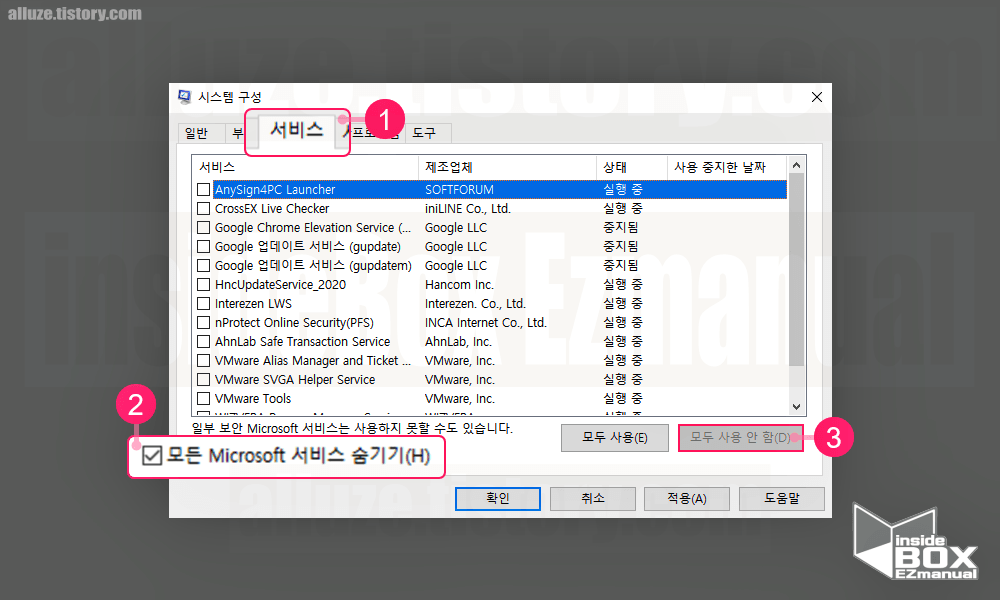Tick AhnLab Safe Transaction Service checkbox
This screenshot has height=600, width=1000.
tap(203, 342)
